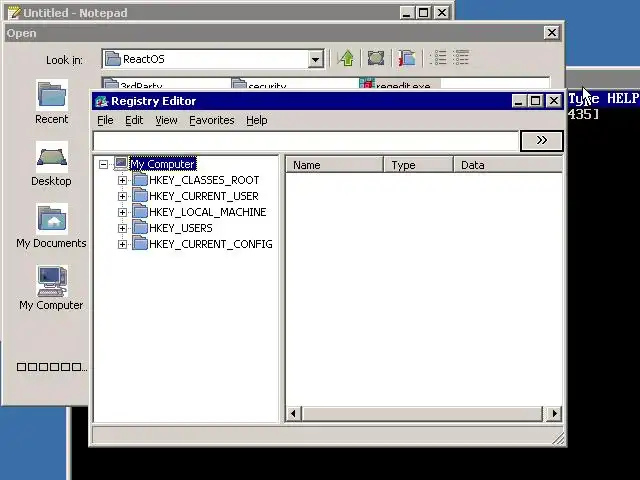Image resolution: width=640 pixels, height=480 pixels.
Task: Select the HKEY_LOCAL_MACHINE label
Action: coord(207,212)
